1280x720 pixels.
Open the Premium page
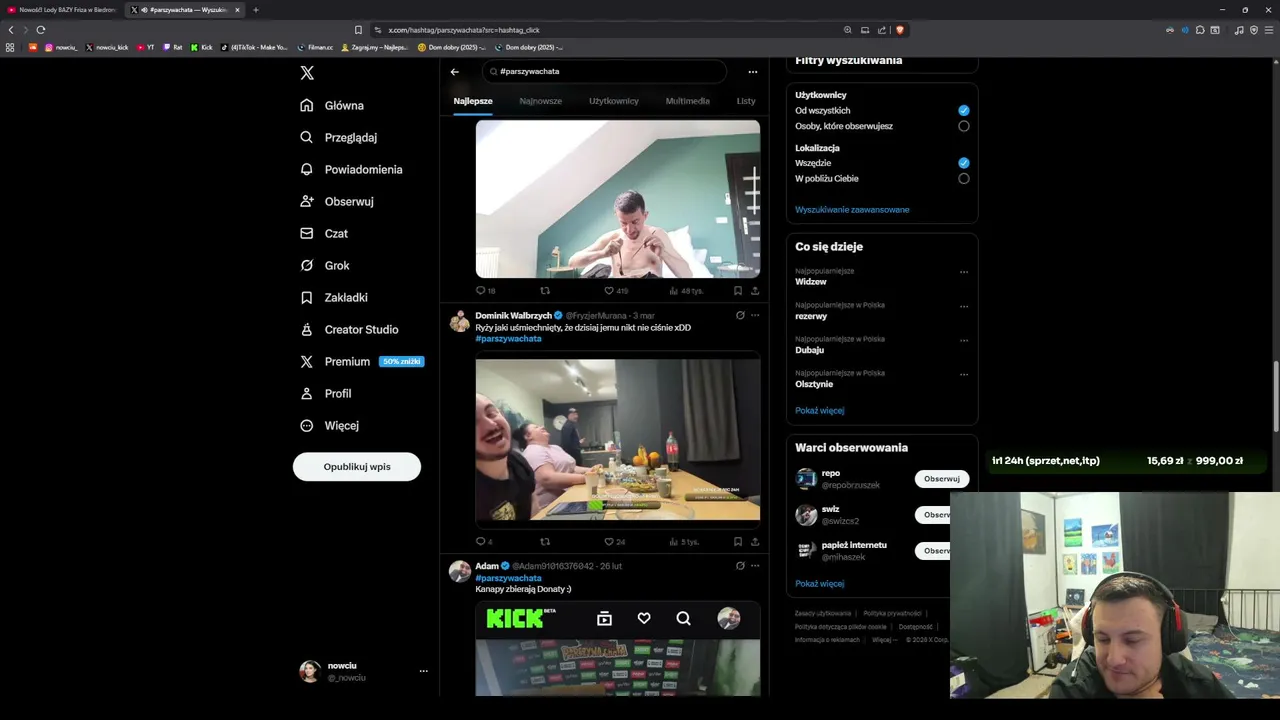point(361,361)
